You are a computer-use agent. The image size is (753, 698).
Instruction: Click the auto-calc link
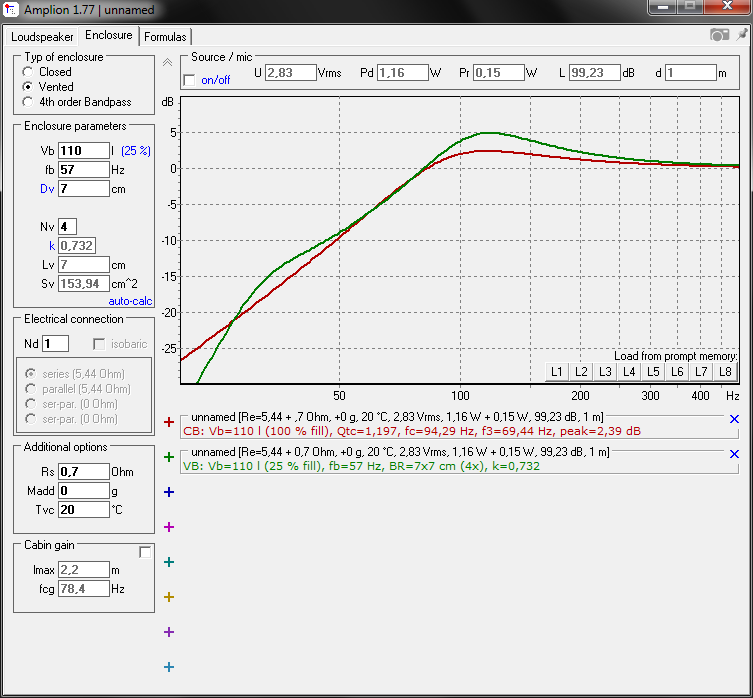coord(130,301)
